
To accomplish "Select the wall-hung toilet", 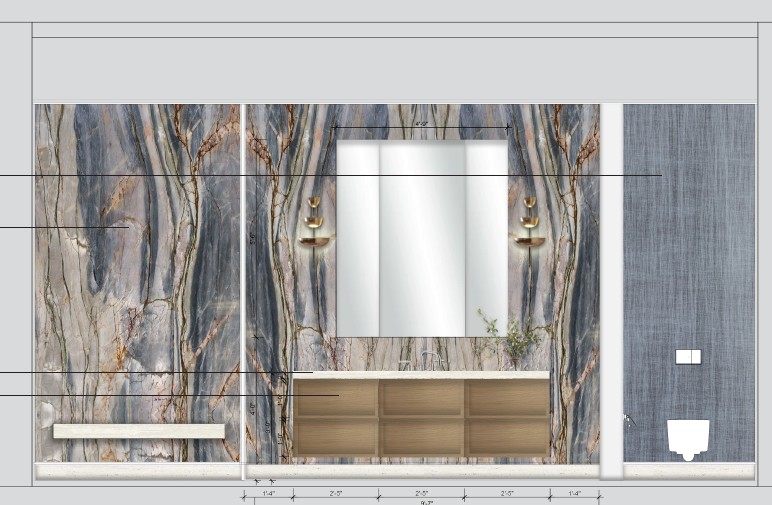I will click(688, 438).
